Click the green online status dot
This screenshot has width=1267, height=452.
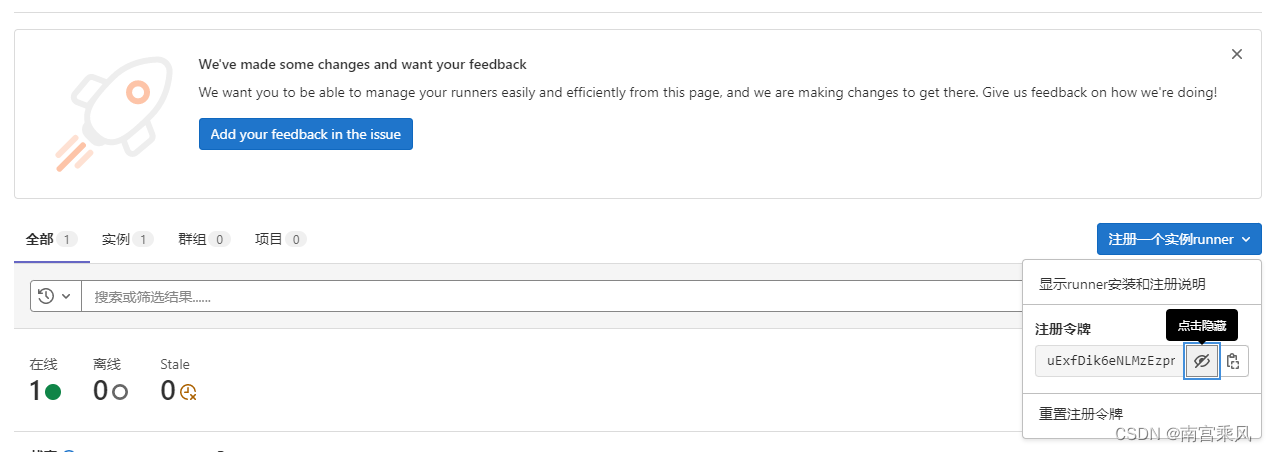click(x=53, y=392)
